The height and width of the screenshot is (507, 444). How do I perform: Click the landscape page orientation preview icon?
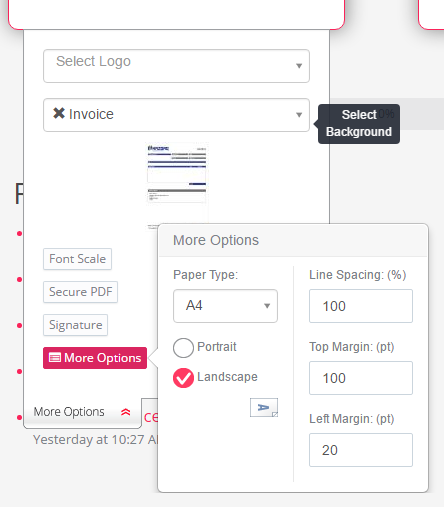pos(264,407)
